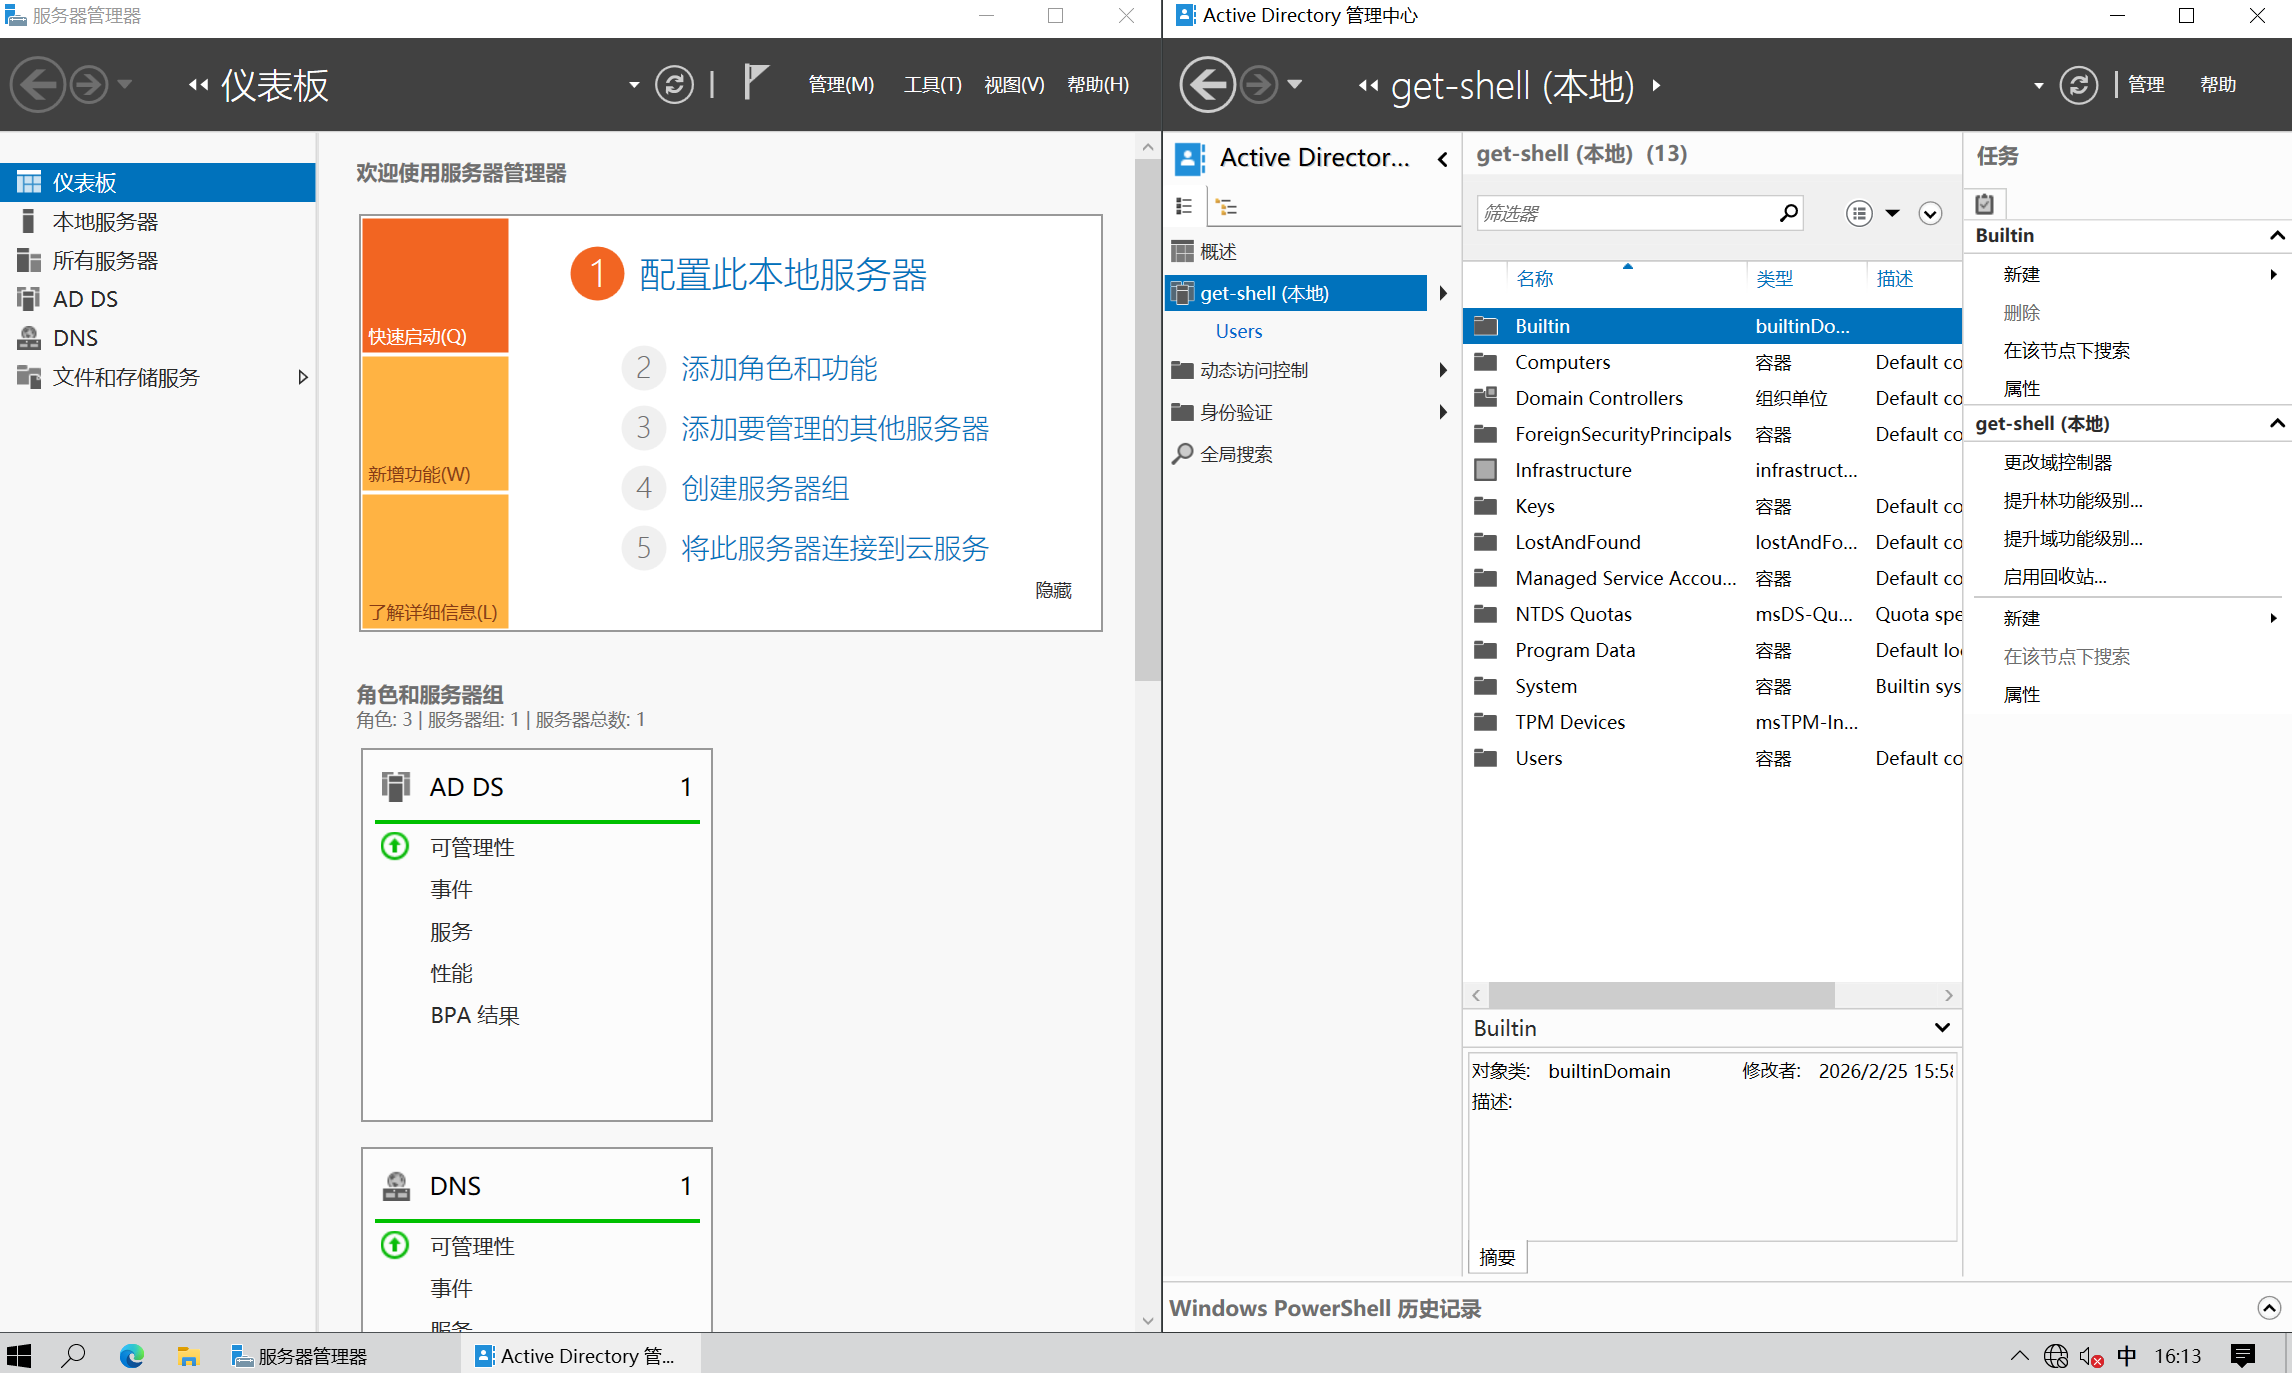This screenshot has width=2292, height=1373.
Task: Collapse the Active Directory navigation pane
Action: tap(1442, 158)
